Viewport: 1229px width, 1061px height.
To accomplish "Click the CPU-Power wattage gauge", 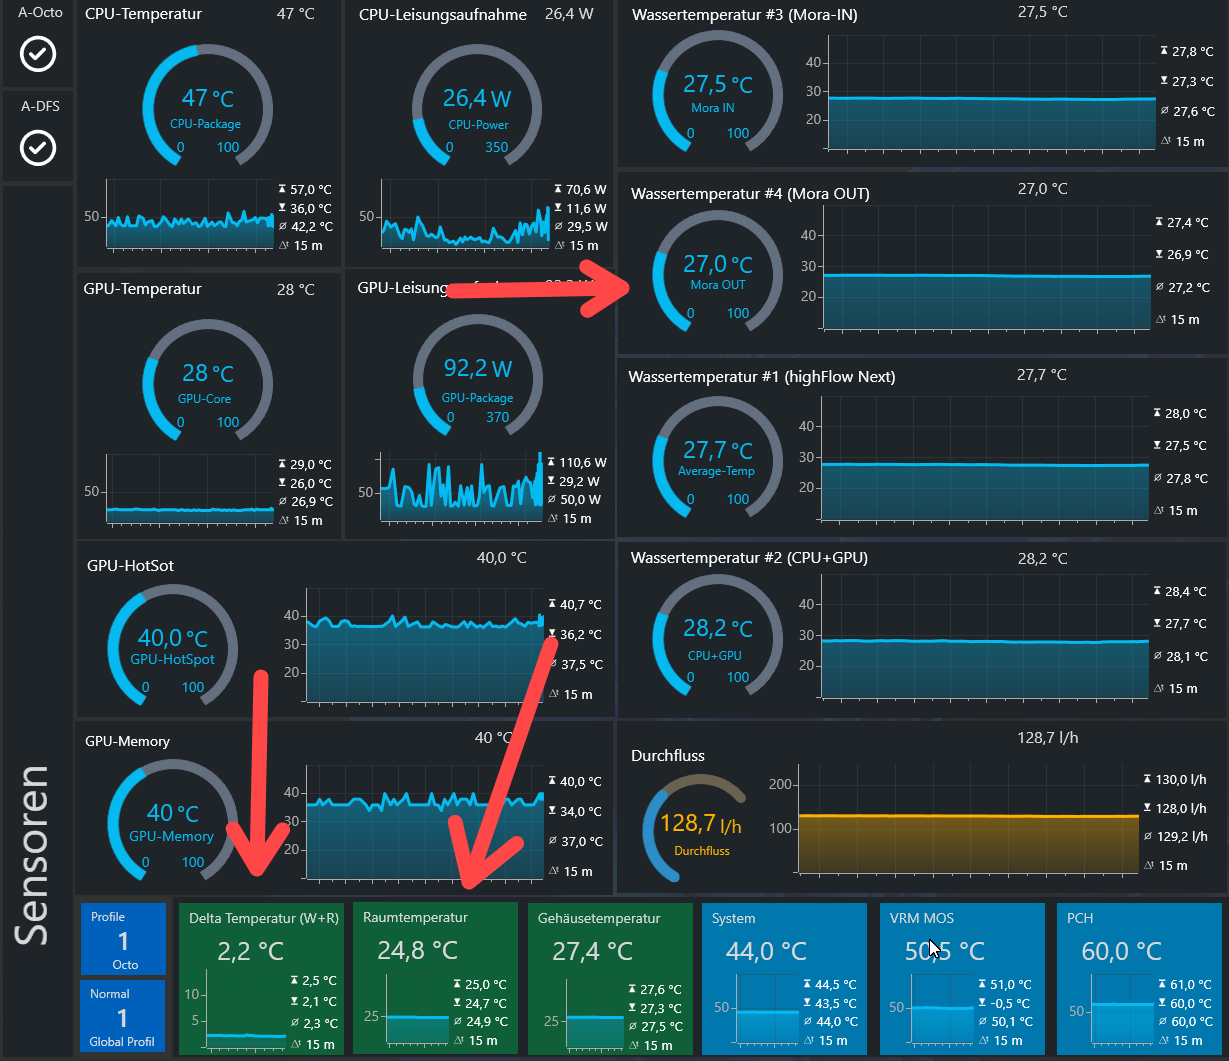I will pos(477,106).
